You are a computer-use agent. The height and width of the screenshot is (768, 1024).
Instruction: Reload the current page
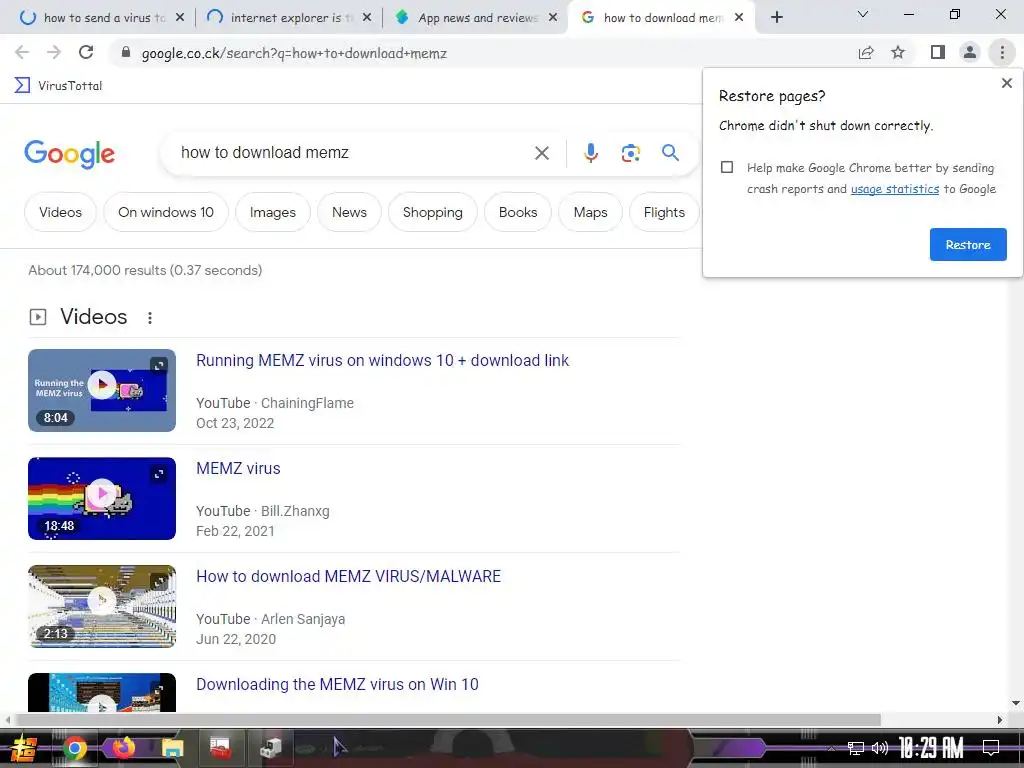[86, 52]
